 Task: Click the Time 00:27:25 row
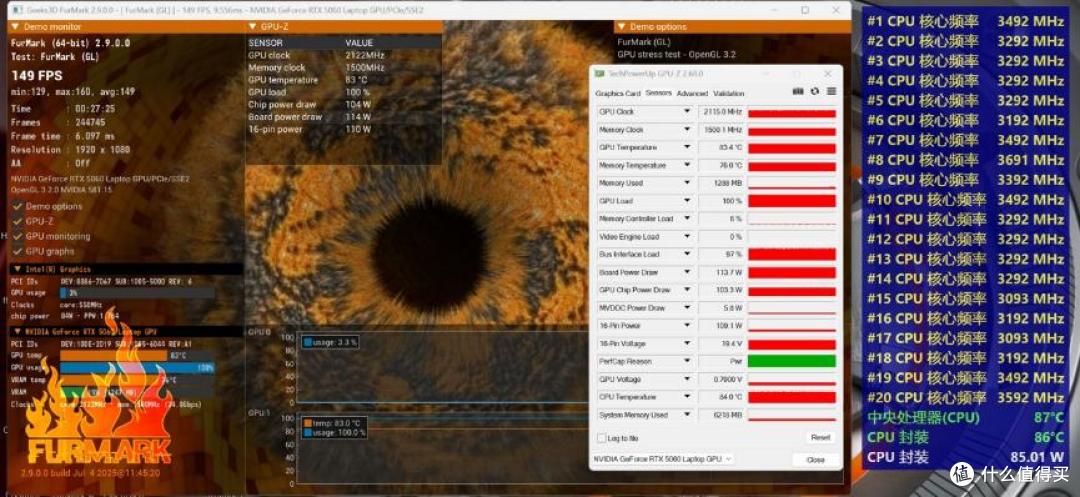(x=63, y=109)
